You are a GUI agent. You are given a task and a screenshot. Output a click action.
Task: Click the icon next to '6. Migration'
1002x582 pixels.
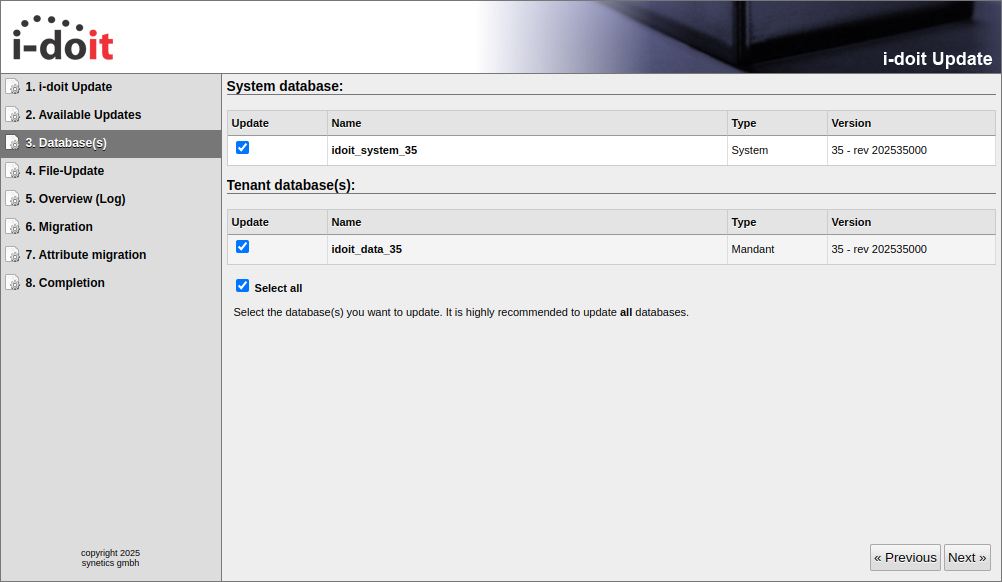13,227
